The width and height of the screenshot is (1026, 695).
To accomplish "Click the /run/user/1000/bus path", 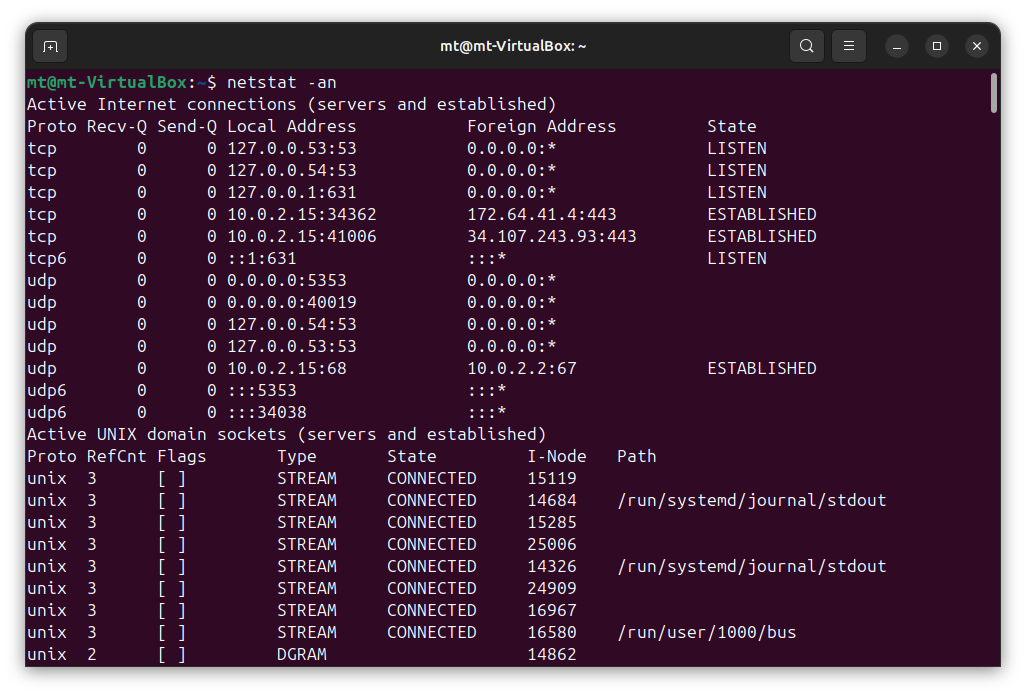I will pyautogui.click(x=706, y=632).
